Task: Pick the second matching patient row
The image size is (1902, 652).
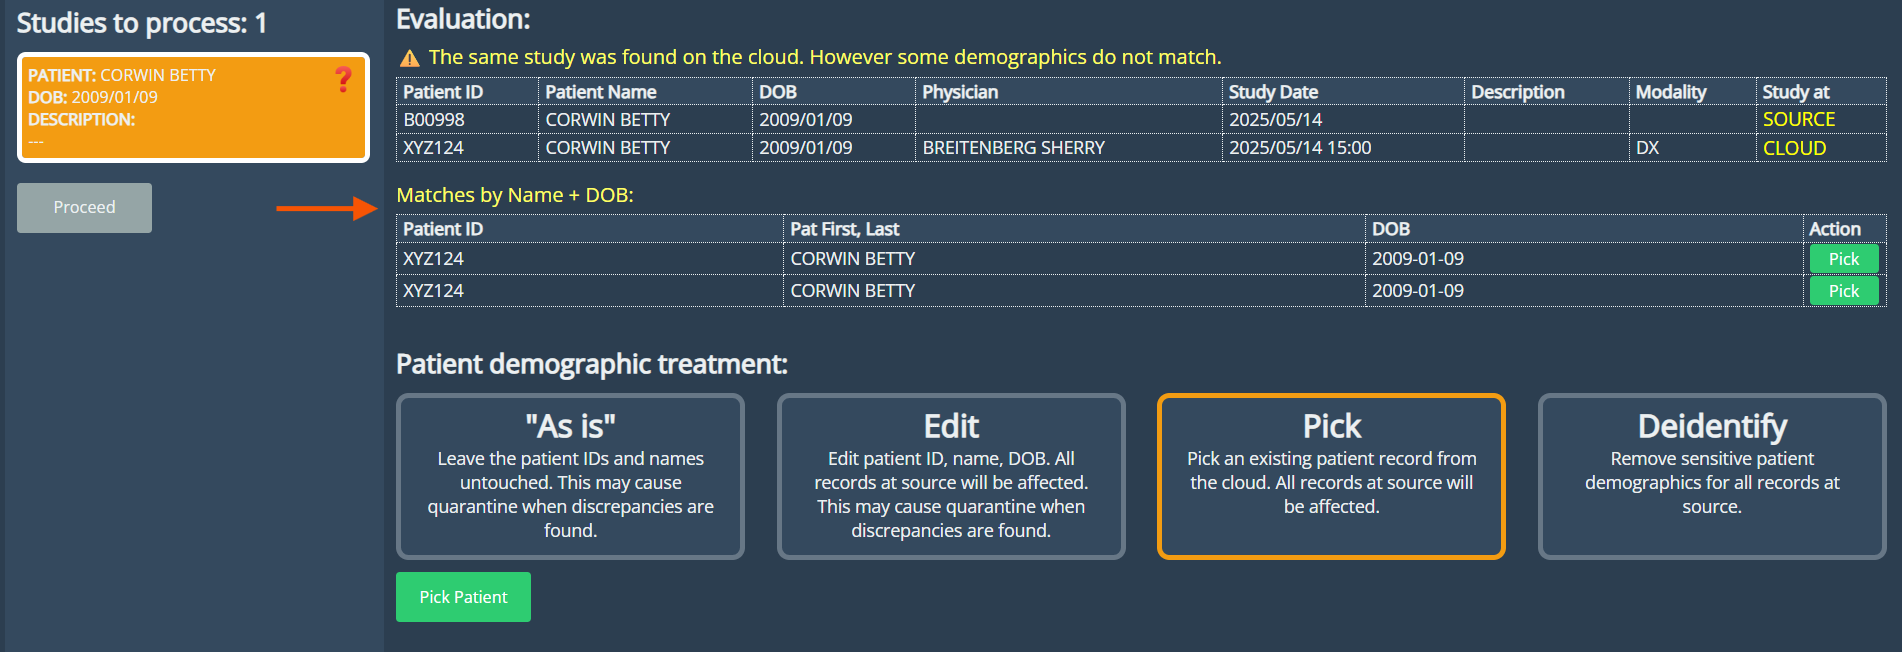Action: coord(1843,291)
